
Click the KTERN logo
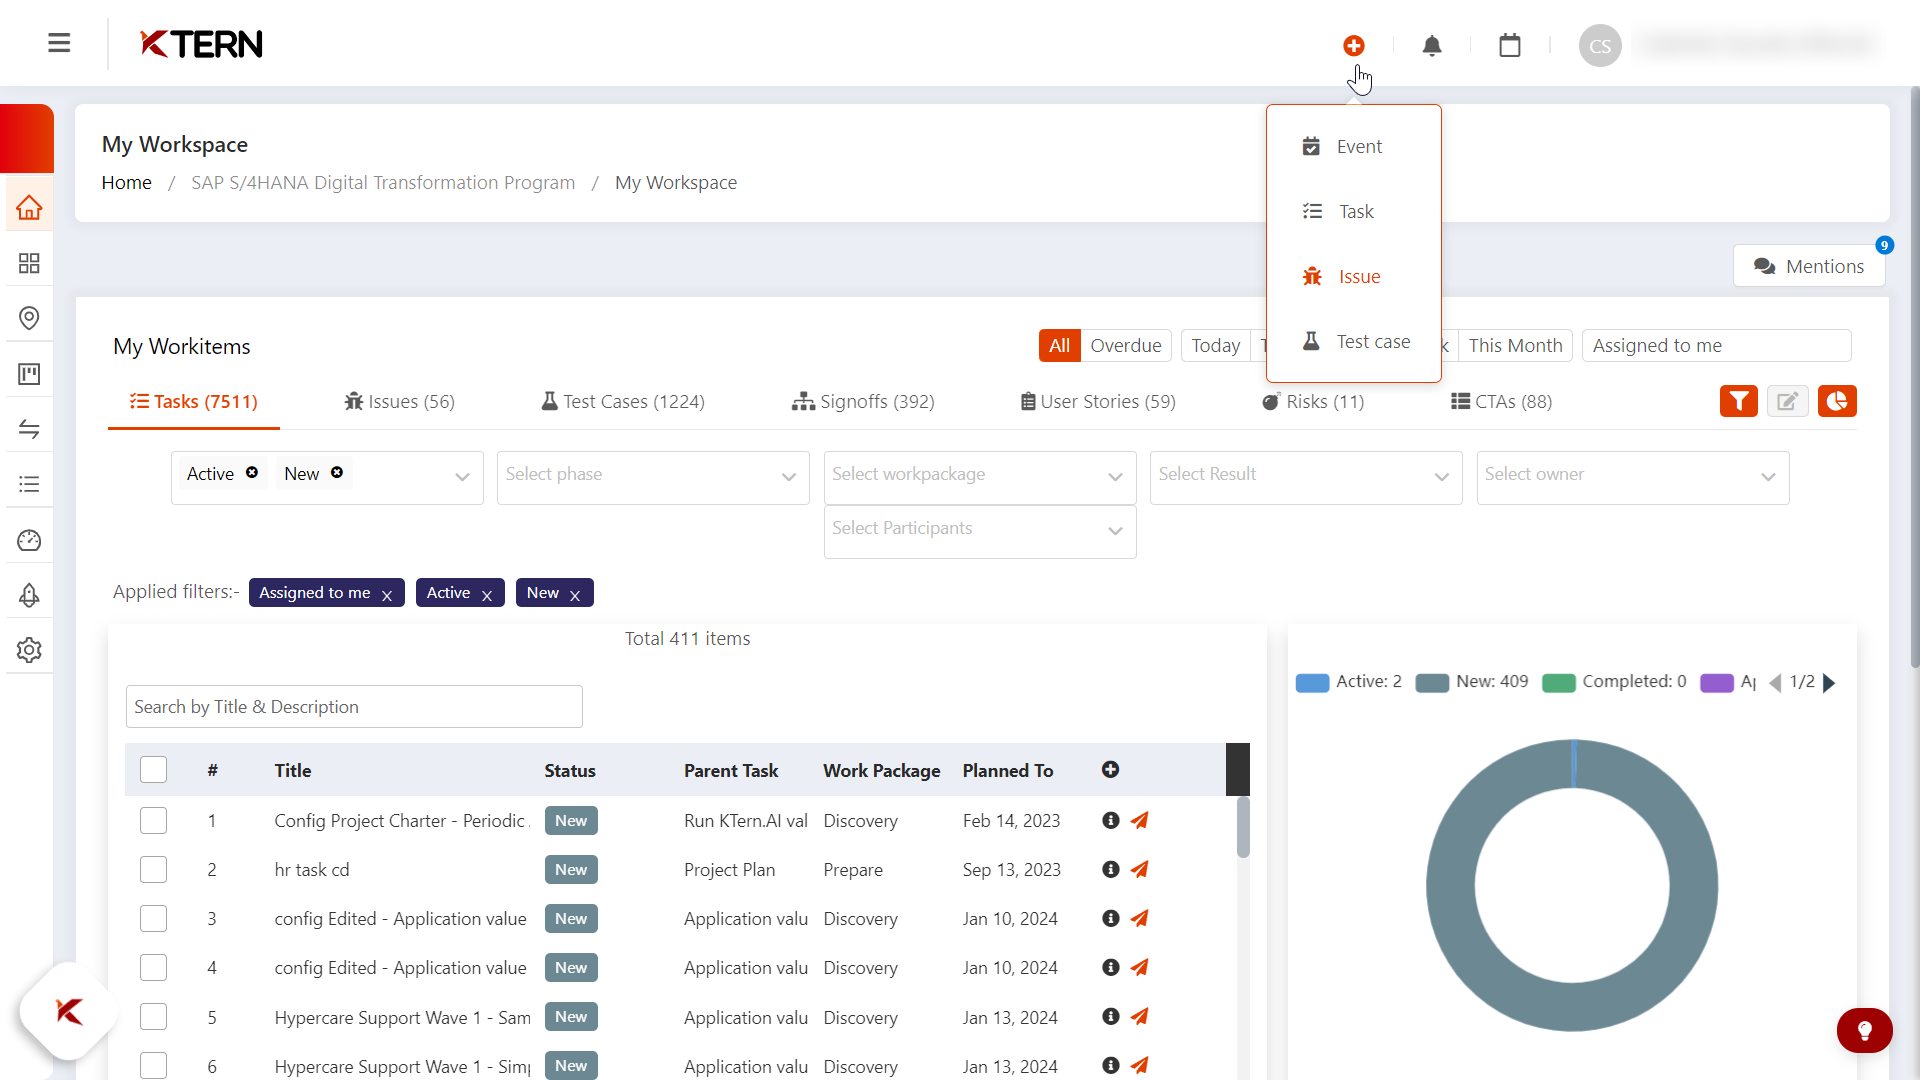[x=201, y=44]
